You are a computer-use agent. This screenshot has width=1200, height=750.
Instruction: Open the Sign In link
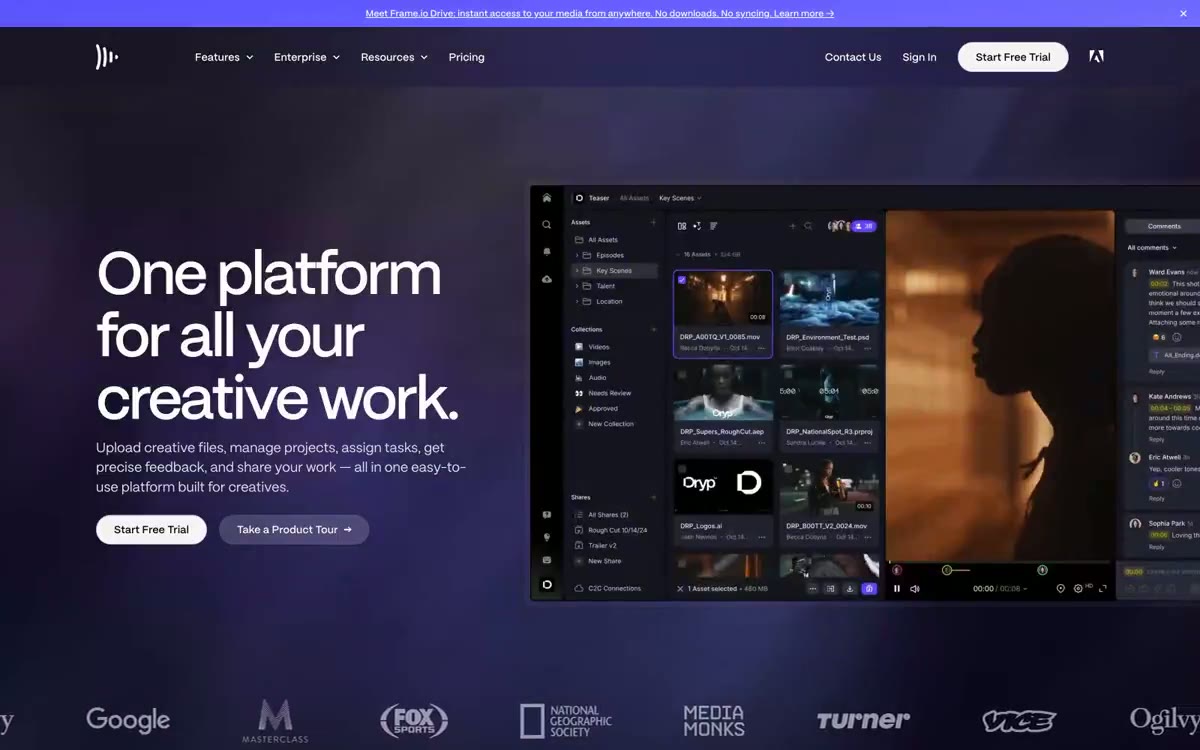click(x=919, y=57)
